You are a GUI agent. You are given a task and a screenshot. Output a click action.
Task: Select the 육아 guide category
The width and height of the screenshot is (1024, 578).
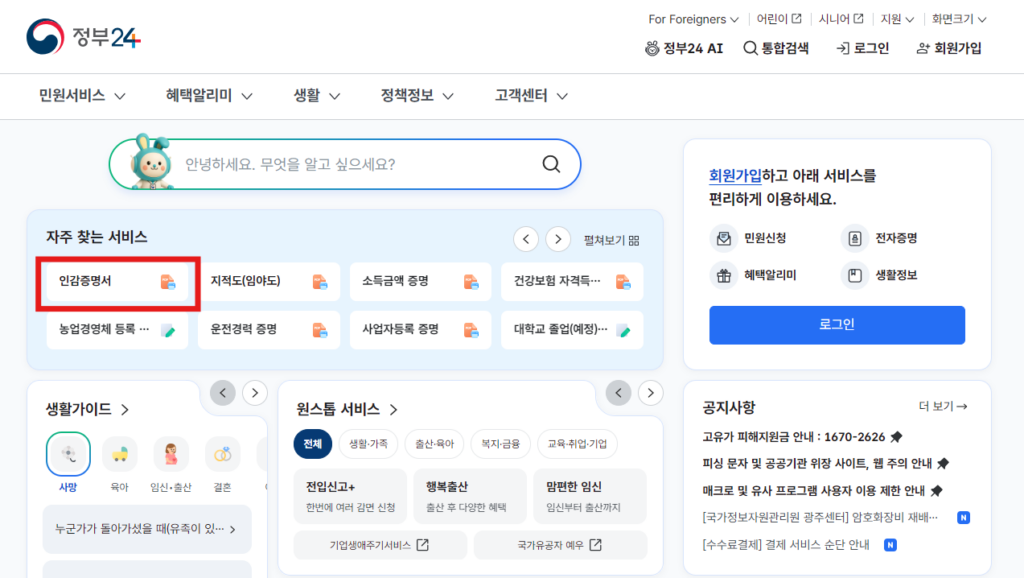[120, 462]
